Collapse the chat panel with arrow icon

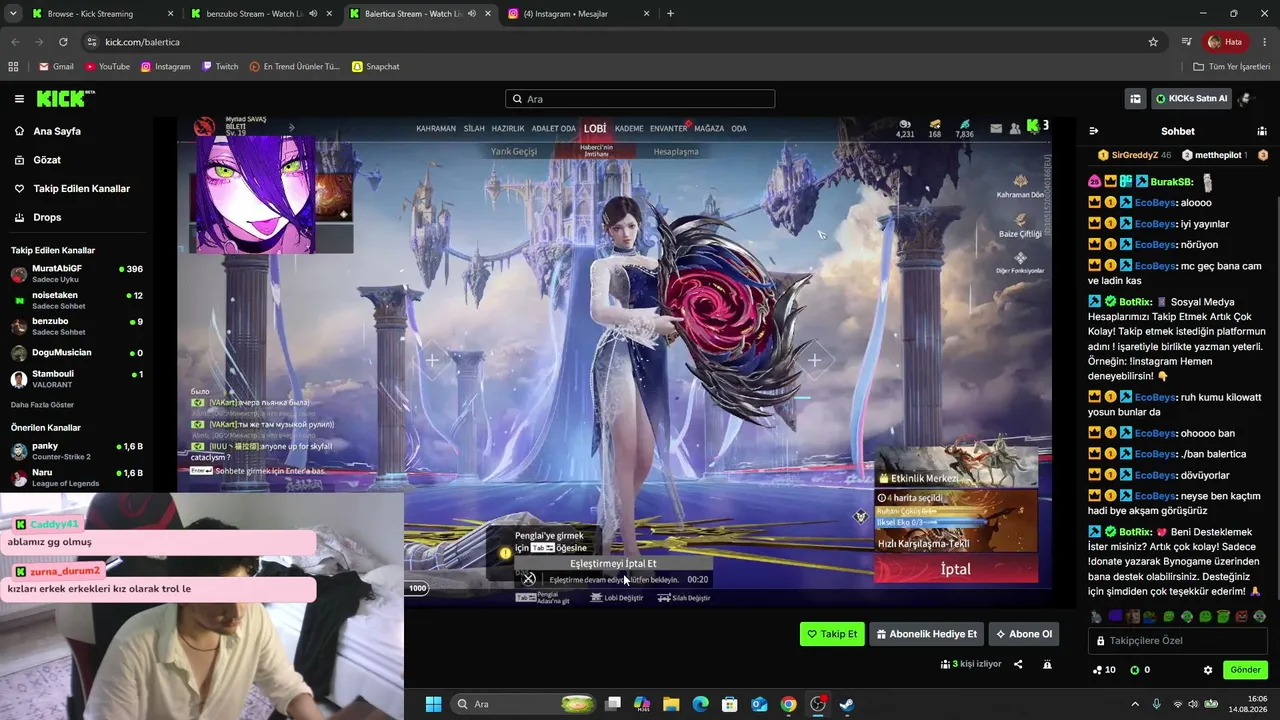(x=1094, y=131)
